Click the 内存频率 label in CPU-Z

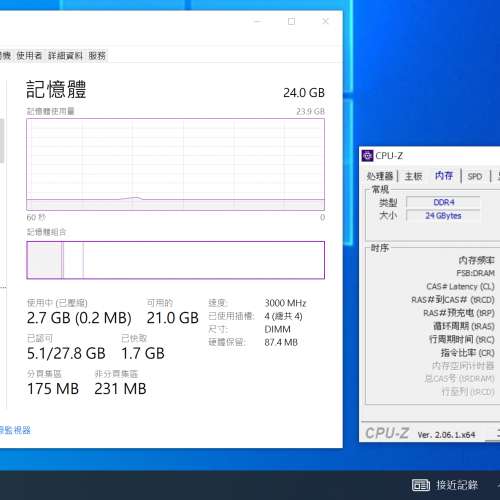[477, 260]
